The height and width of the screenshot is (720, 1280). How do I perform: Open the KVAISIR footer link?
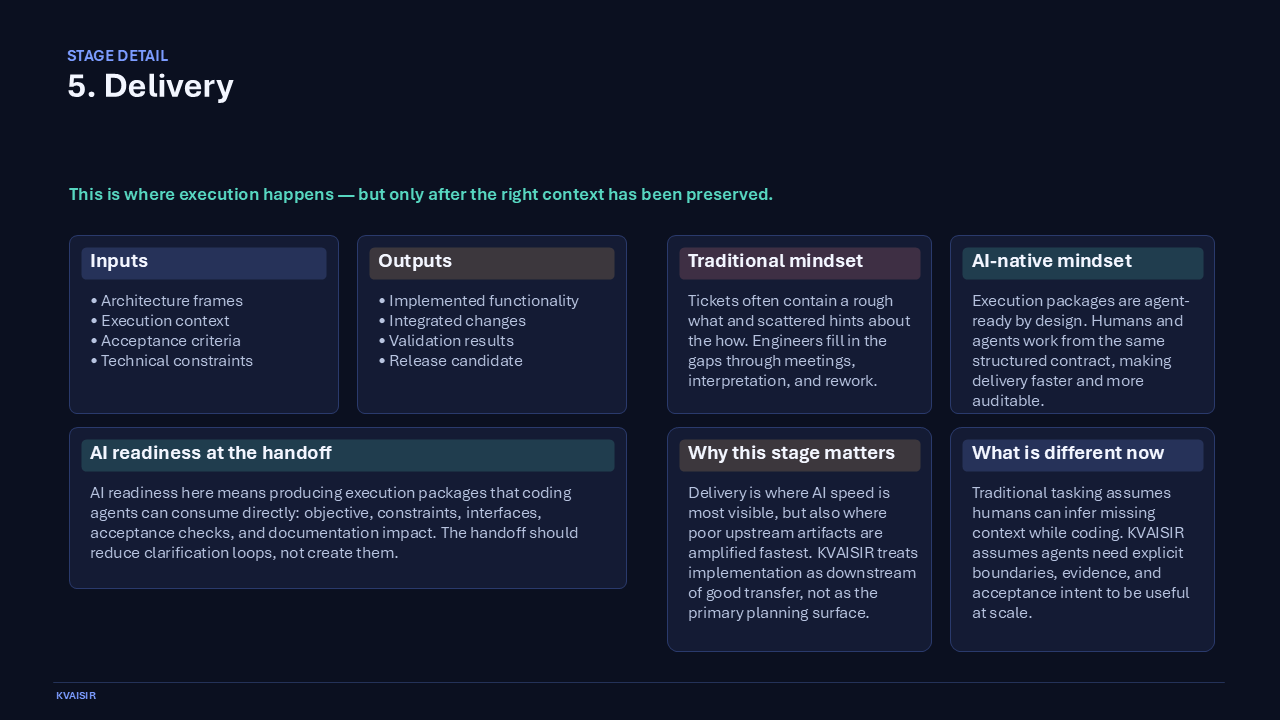[76, 695]
